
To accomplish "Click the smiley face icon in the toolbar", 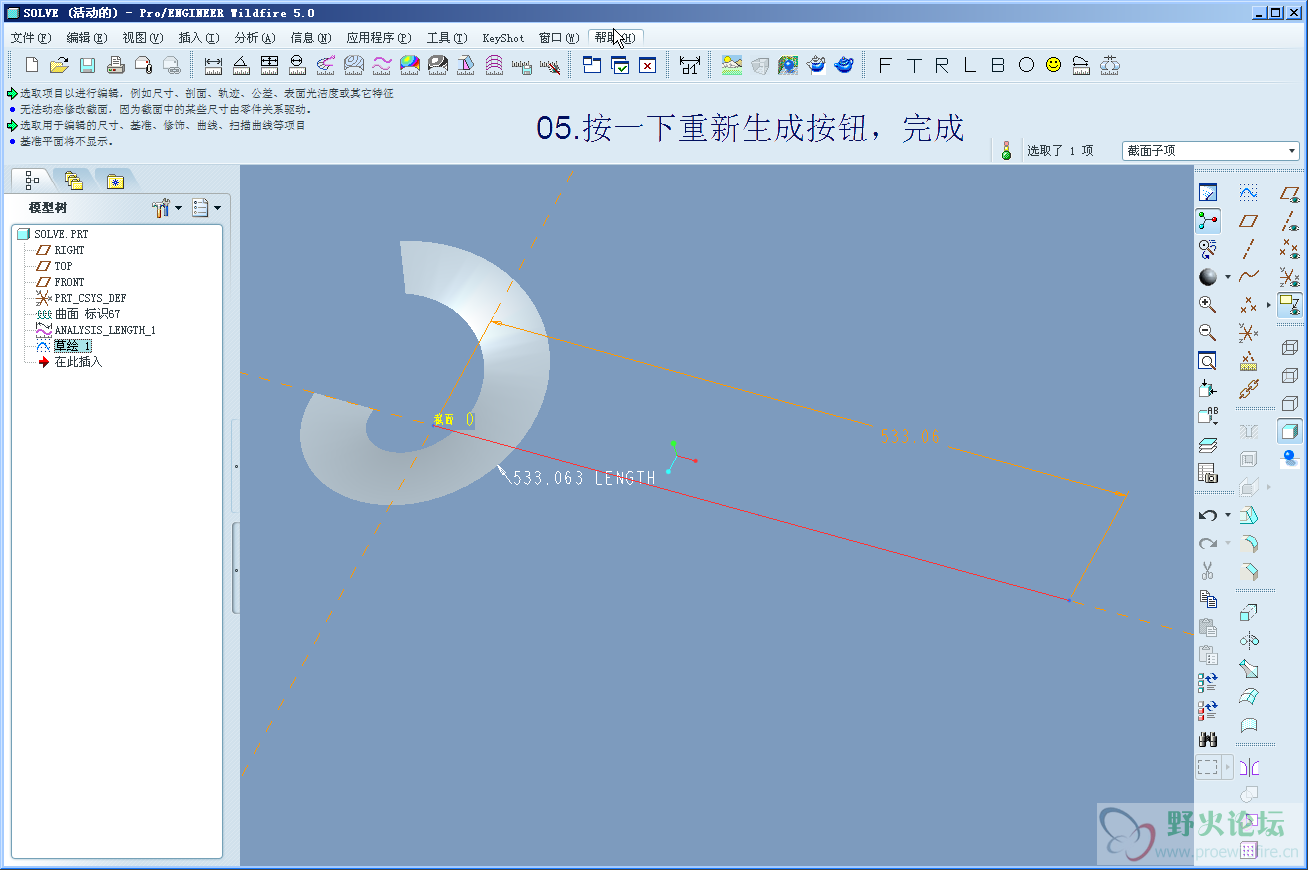I will pyautogui.click(x=1053, y=65).
